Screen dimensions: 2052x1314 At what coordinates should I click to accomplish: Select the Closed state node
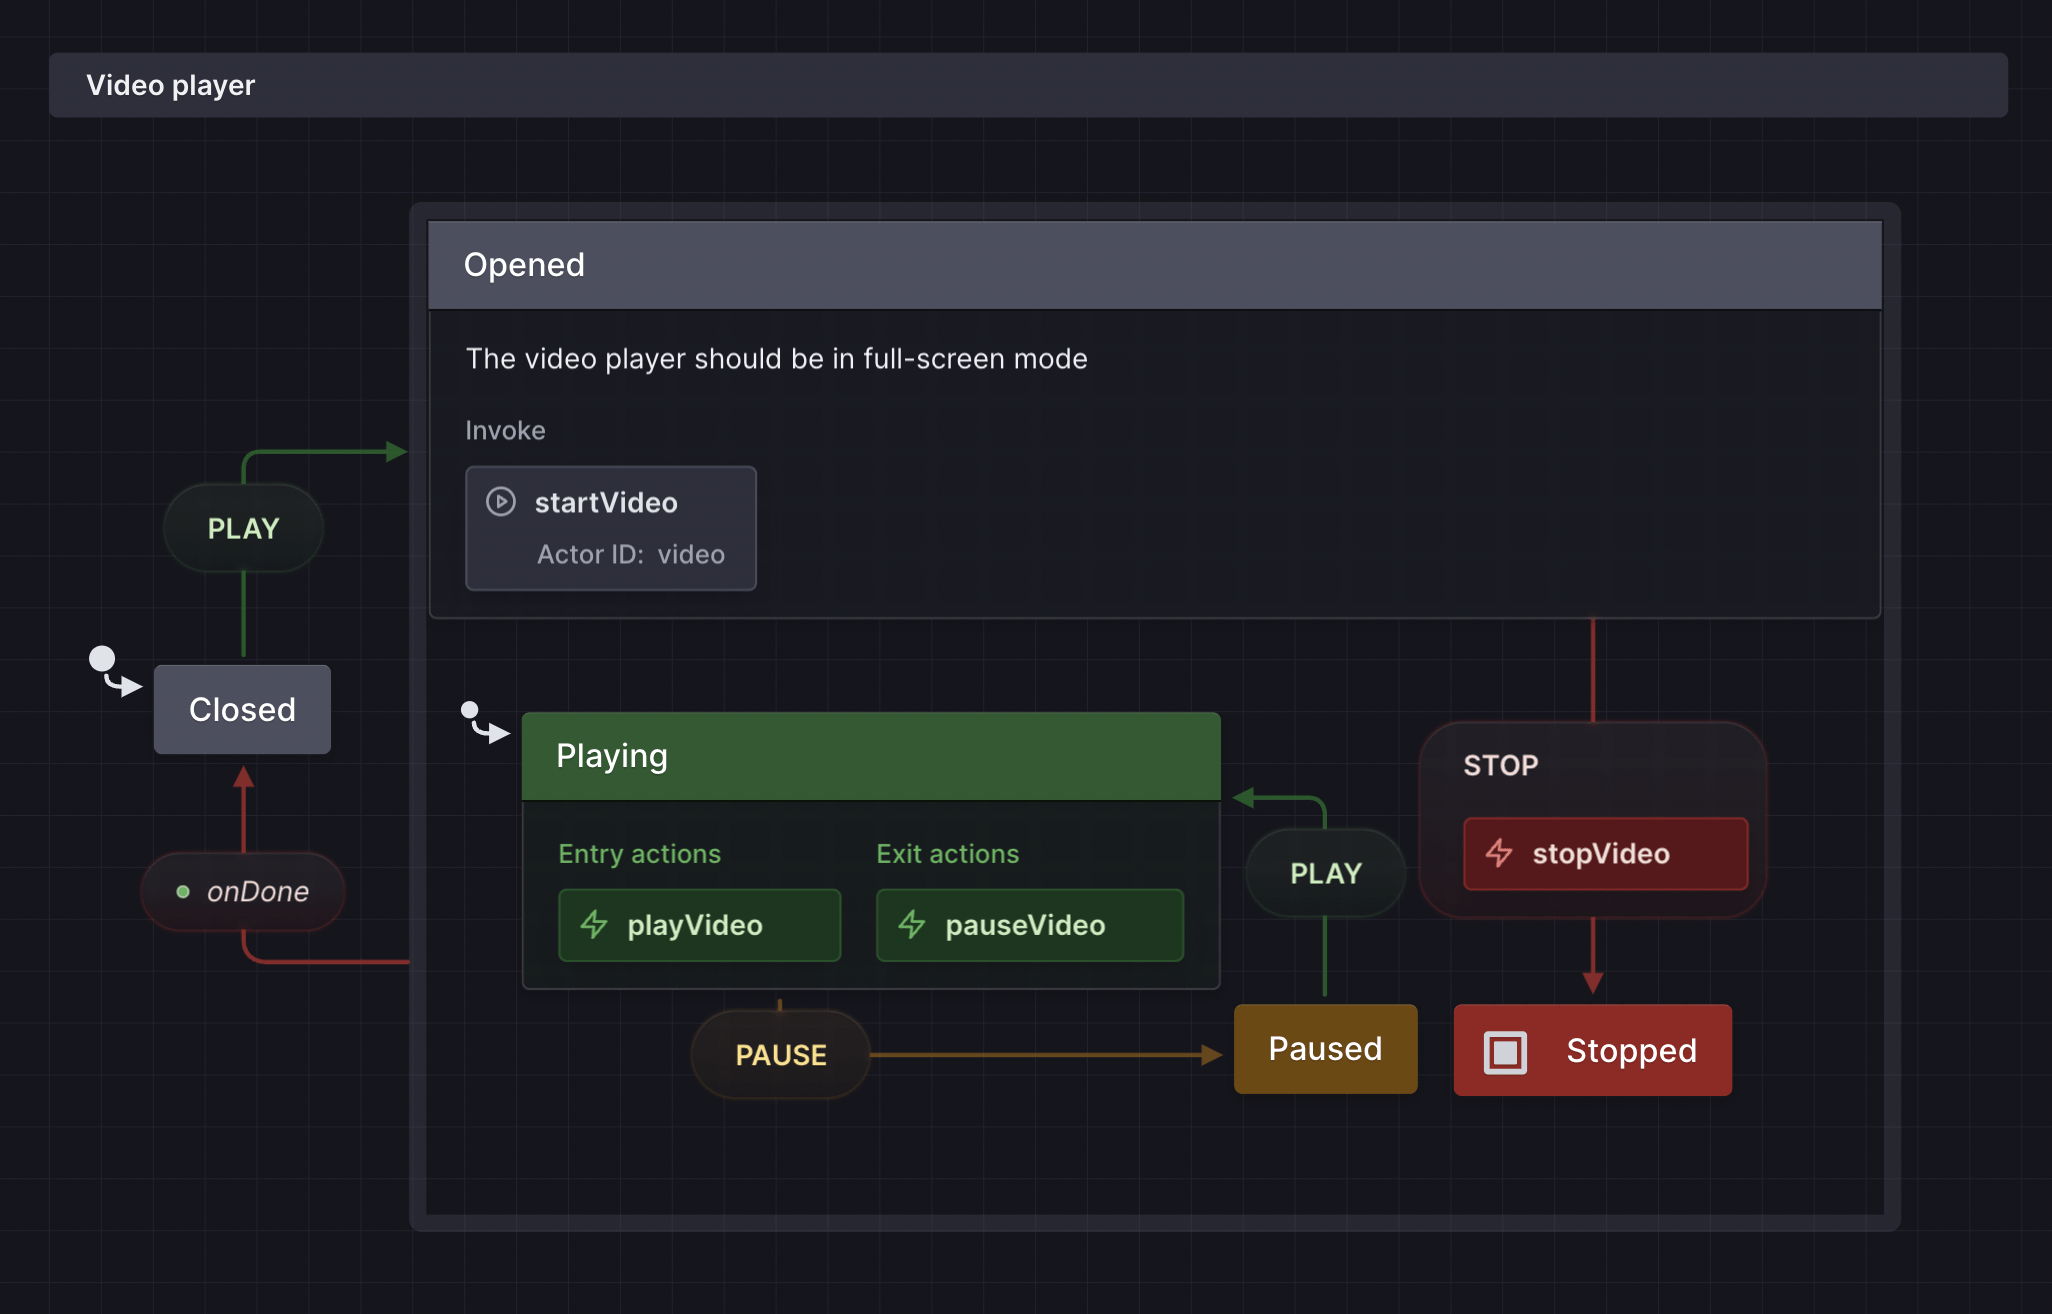point(242,709)
